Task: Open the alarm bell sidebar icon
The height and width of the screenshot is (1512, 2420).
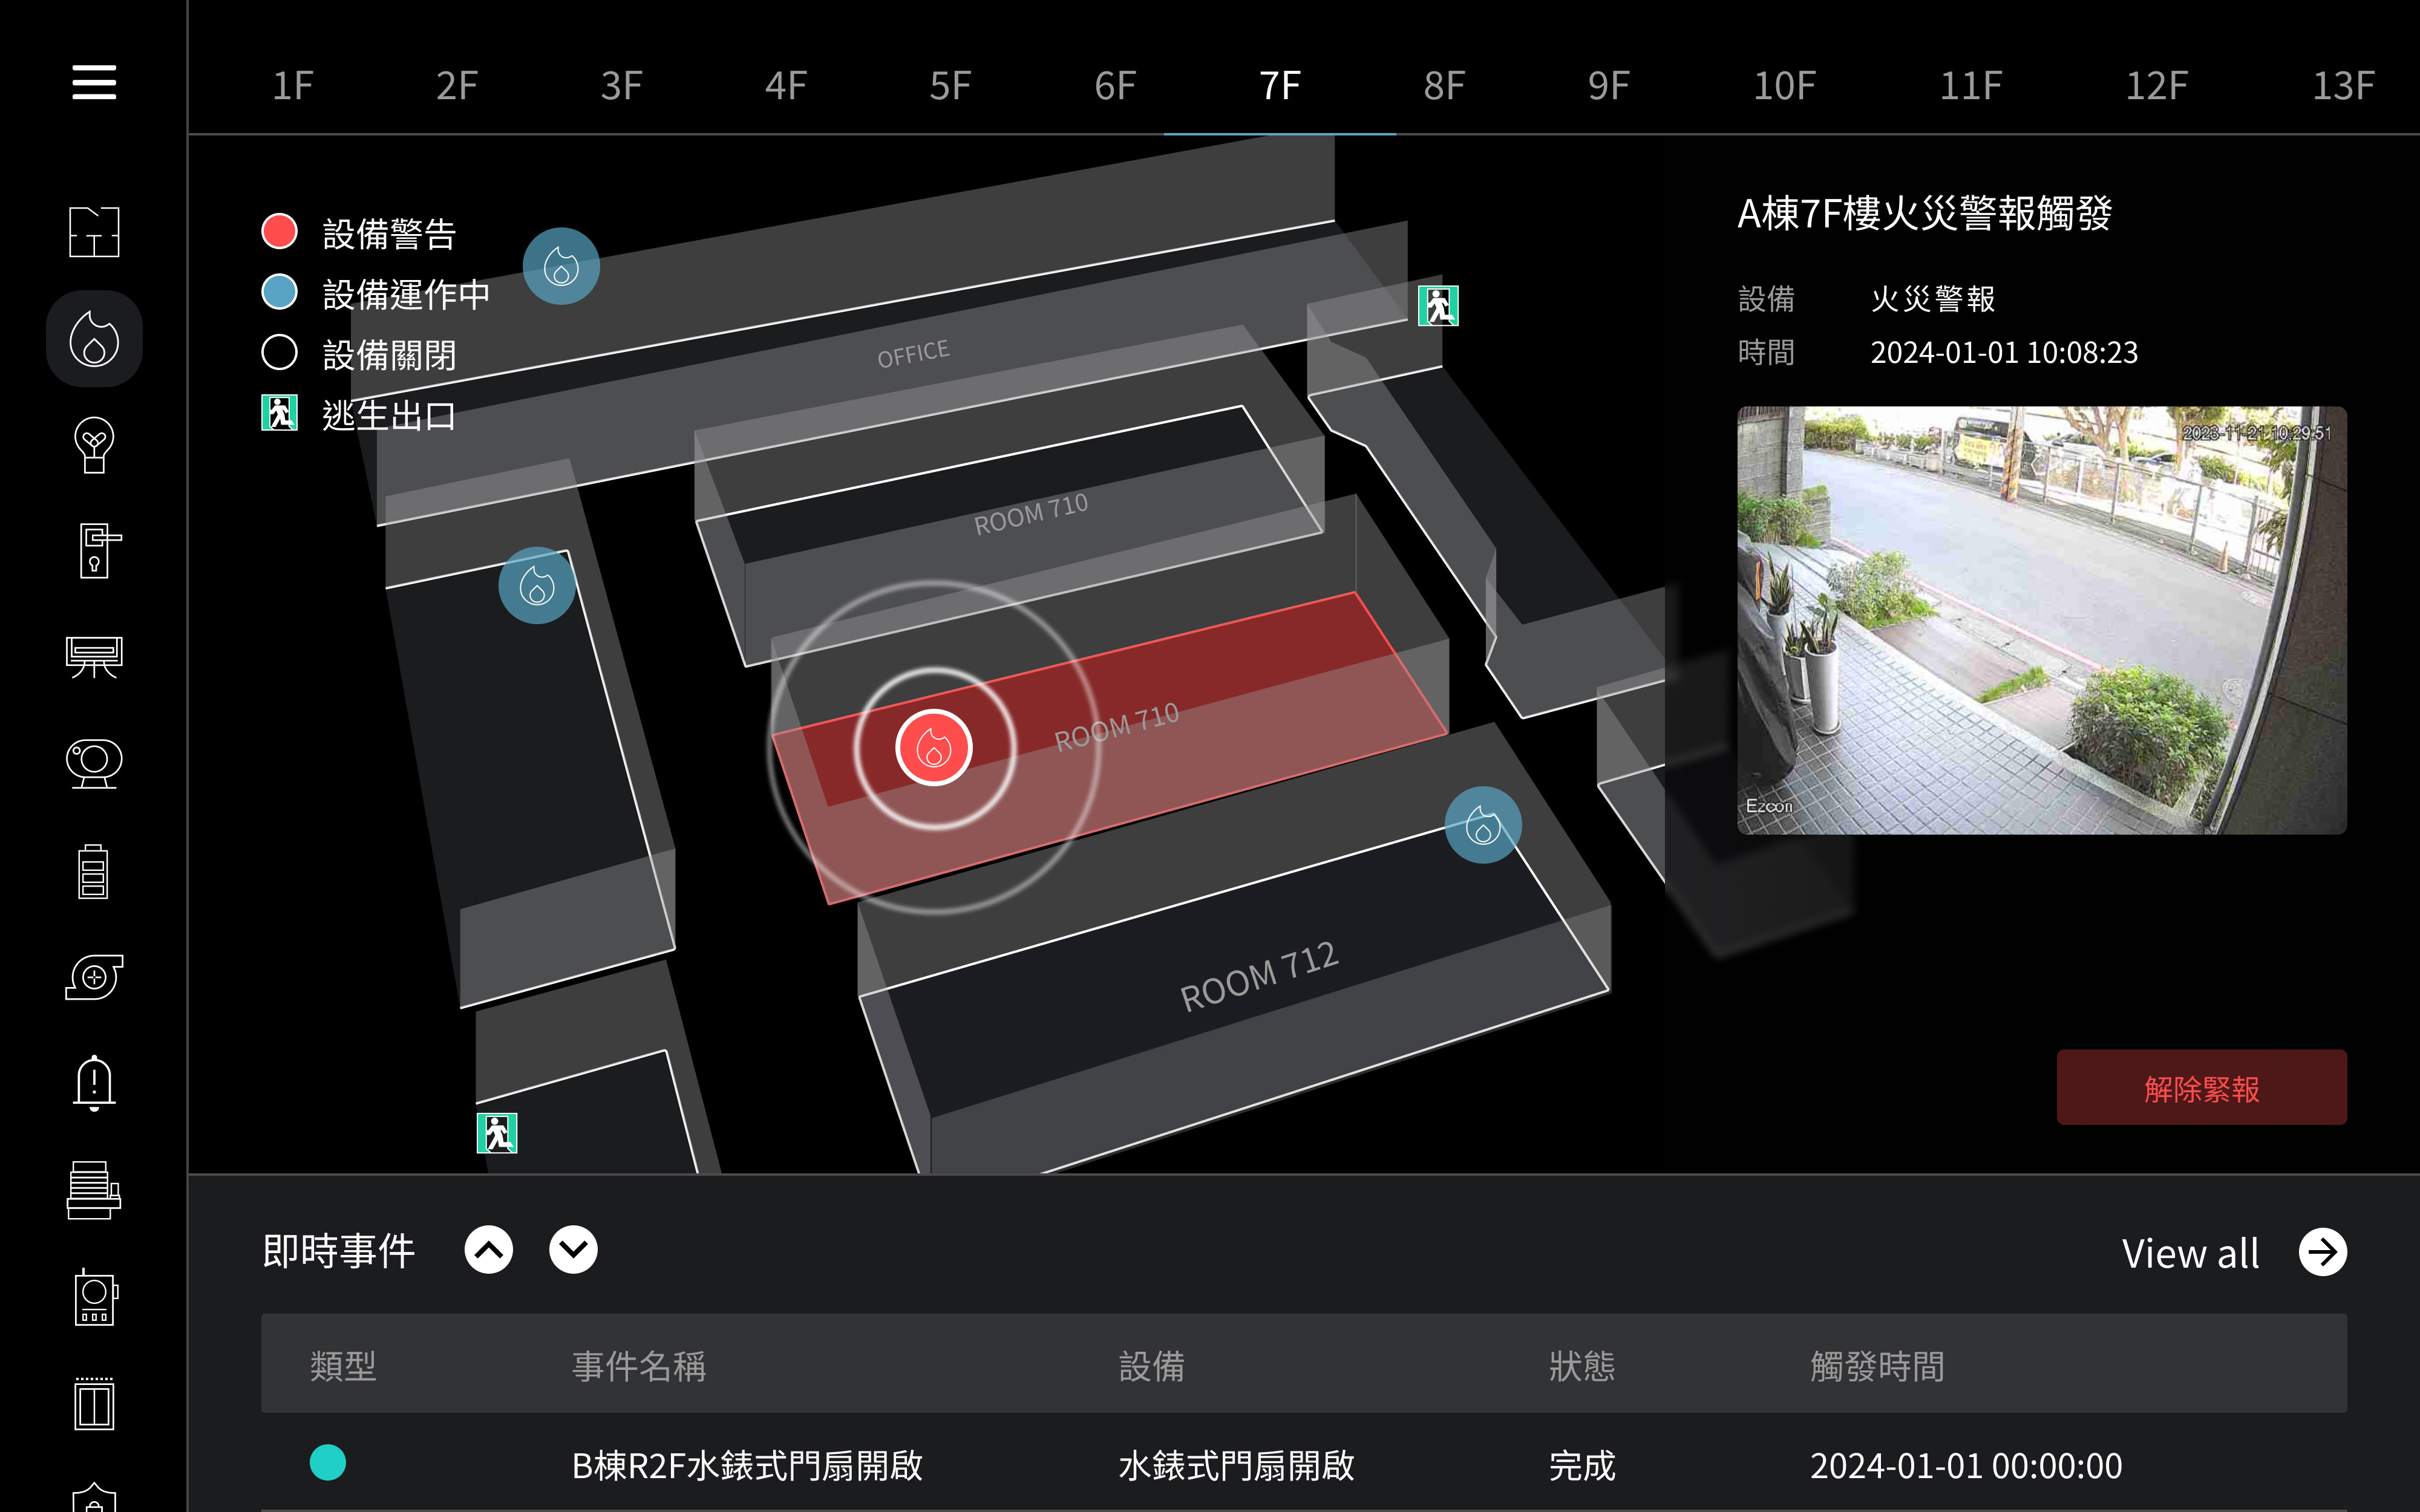Action: pos(94,1083)
